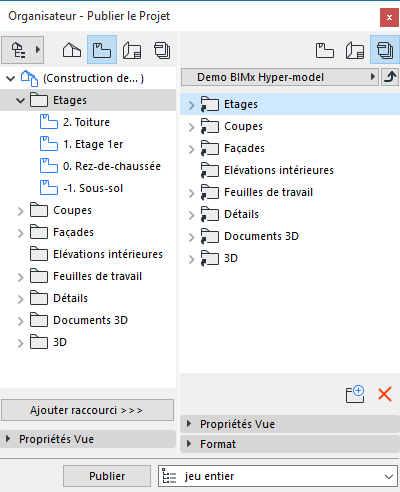The height and width of the screenshot is (492, 400).
Task: Select the right Documents 3D item
Action: point(261,236)
